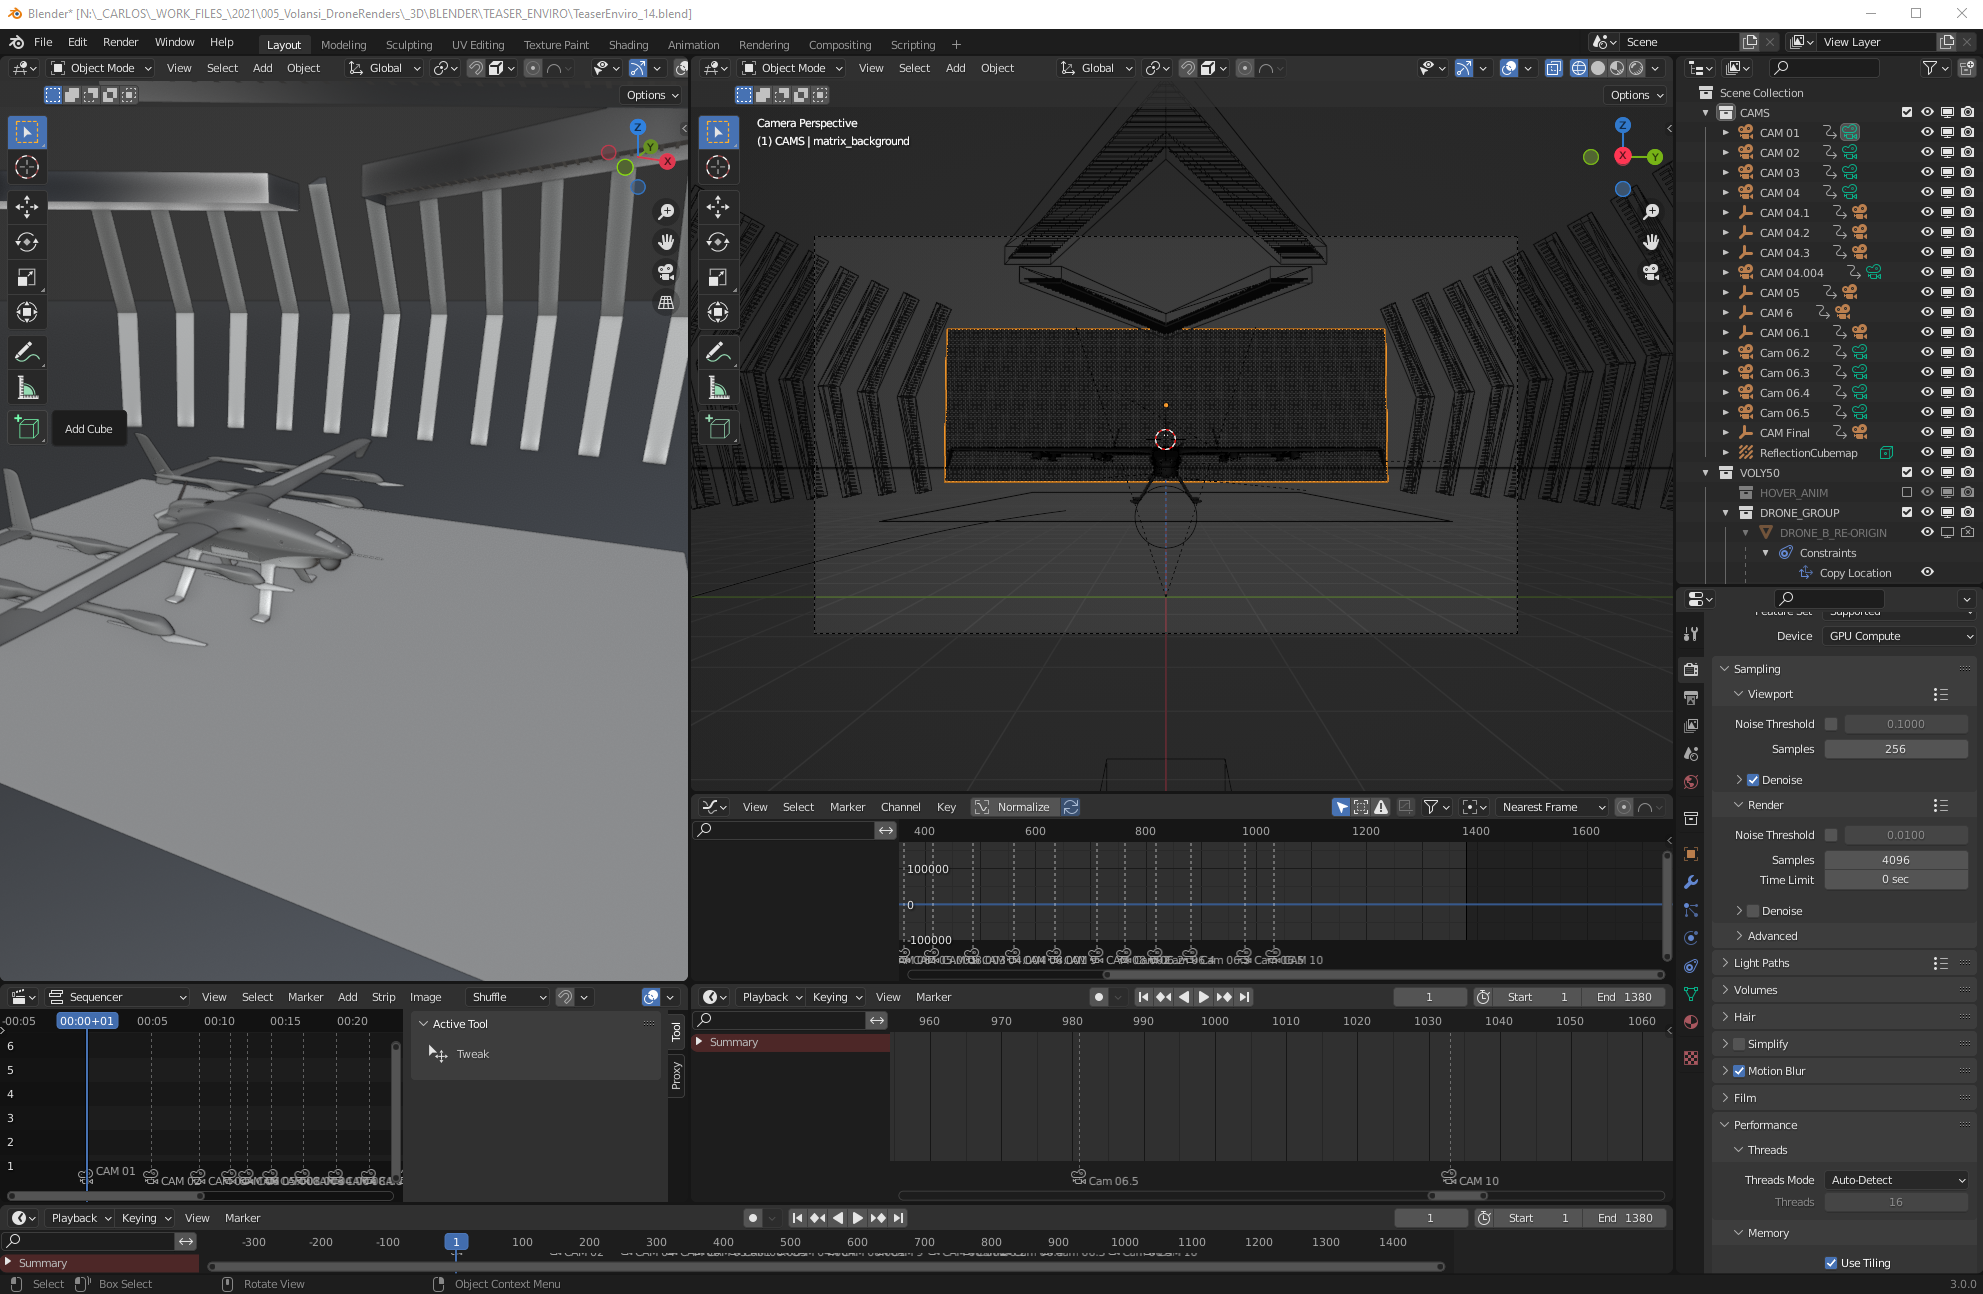The height and width of the screenshot is (1294, 1983).
Task: Select the Move tool in left viewport
Action: [27, 207]
